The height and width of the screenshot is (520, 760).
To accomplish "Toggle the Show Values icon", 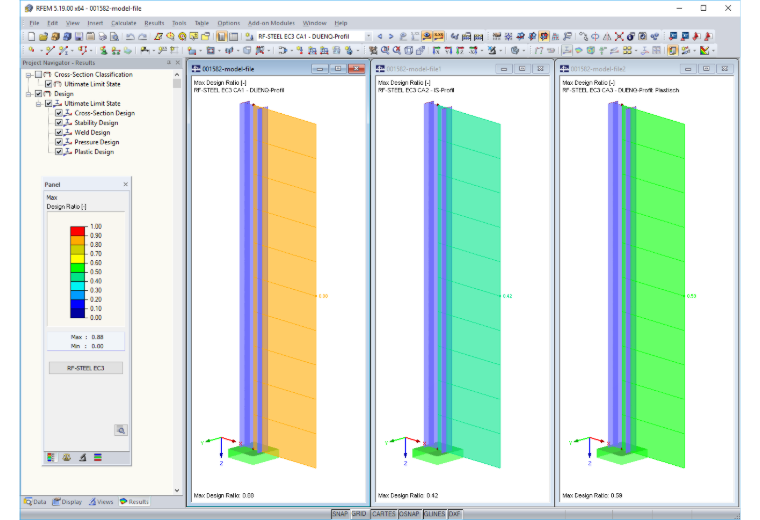I will (x=439, y=36).
